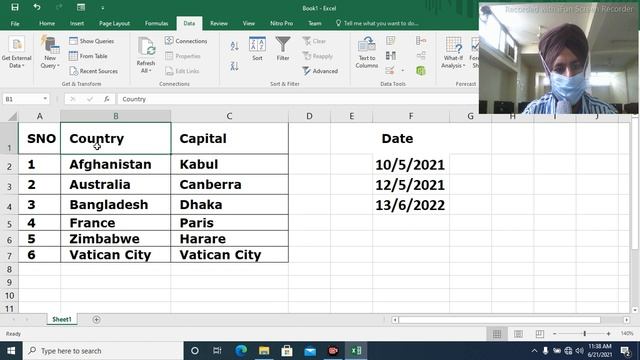Switch to Normal view icon
The image size is (640, 360).
point(497,334)
